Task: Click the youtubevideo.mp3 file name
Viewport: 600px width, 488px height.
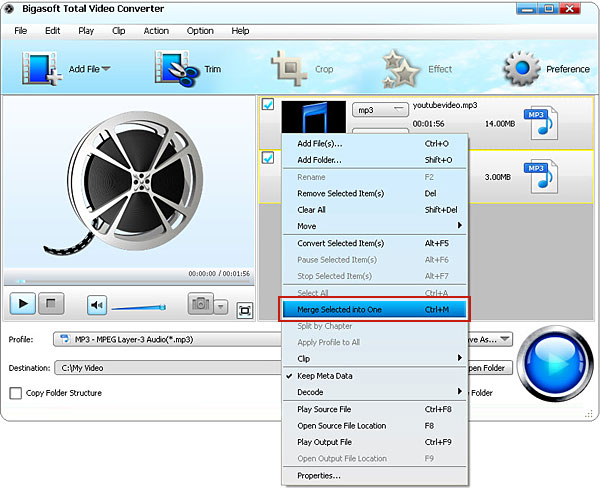Action: (445, 105)
